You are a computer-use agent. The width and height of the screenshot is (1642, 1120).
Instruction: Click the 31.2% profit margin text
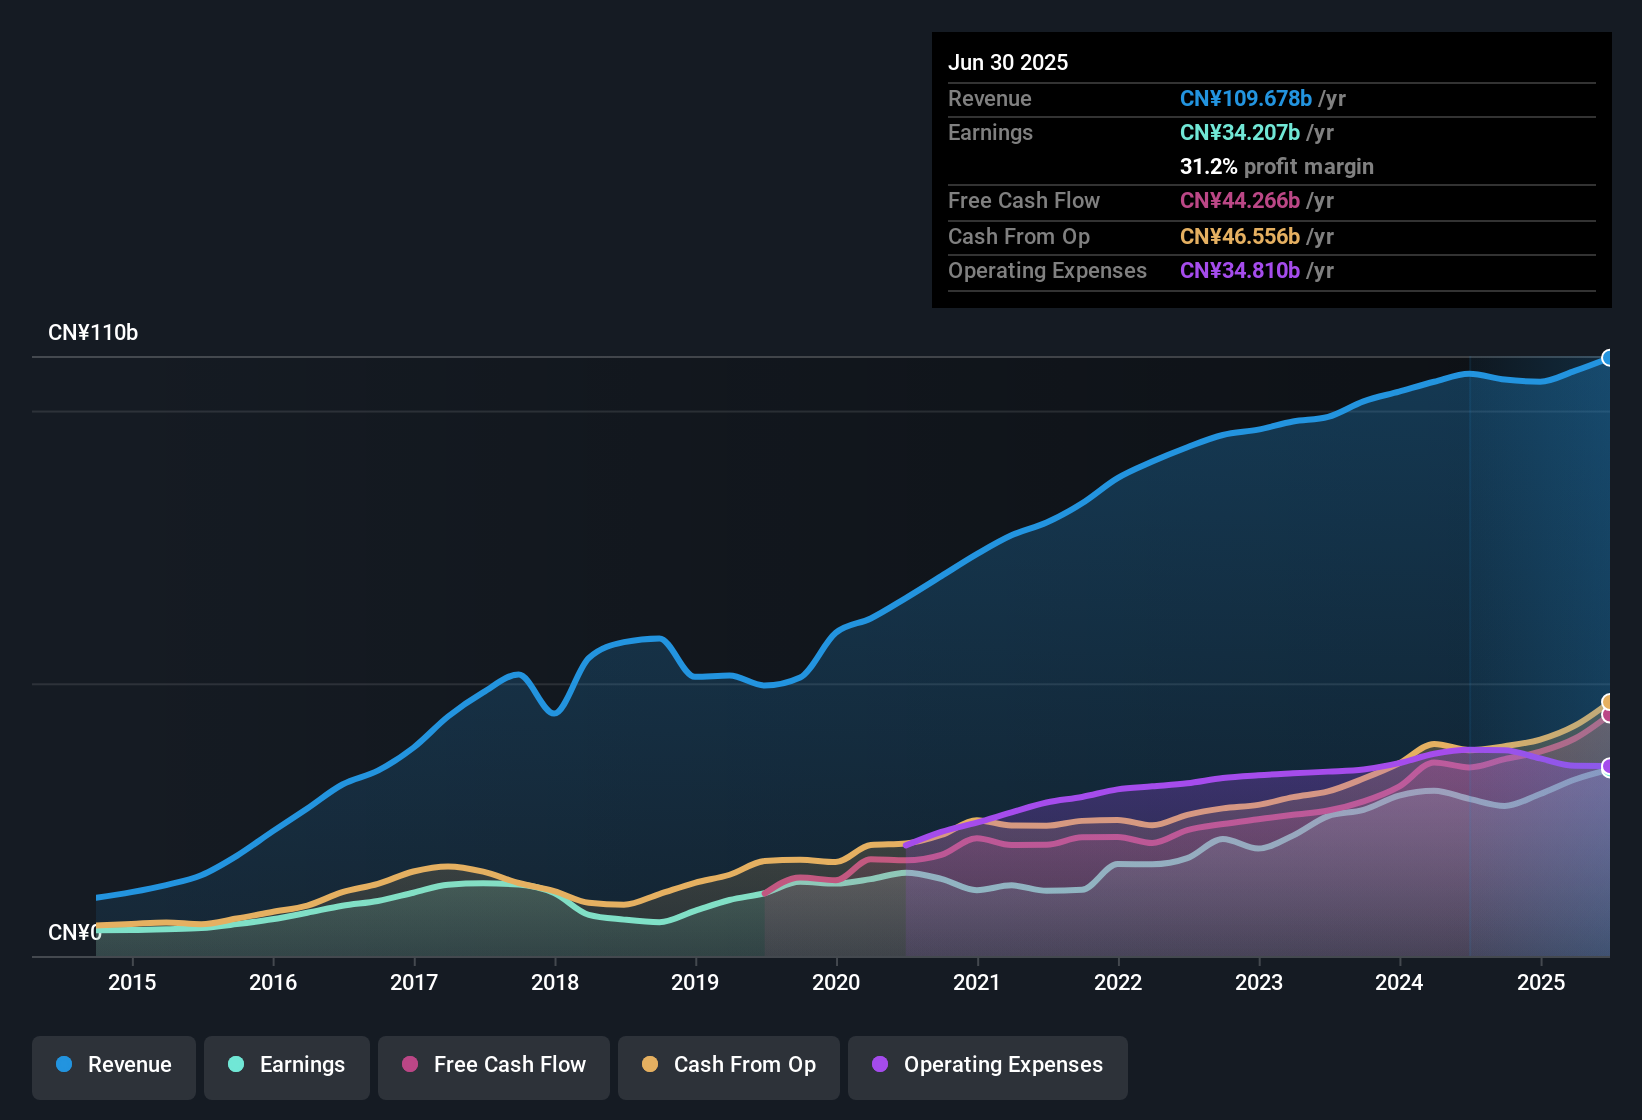click(1277, 166)
